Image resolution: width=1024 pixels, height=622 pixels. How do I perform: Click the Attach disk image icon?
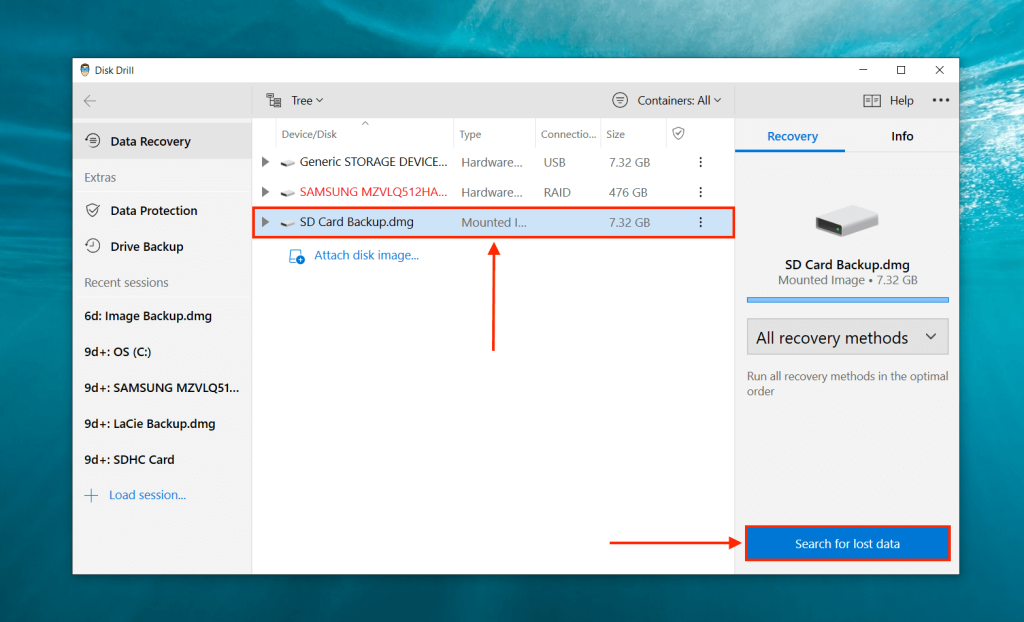(x=295, y=255)
